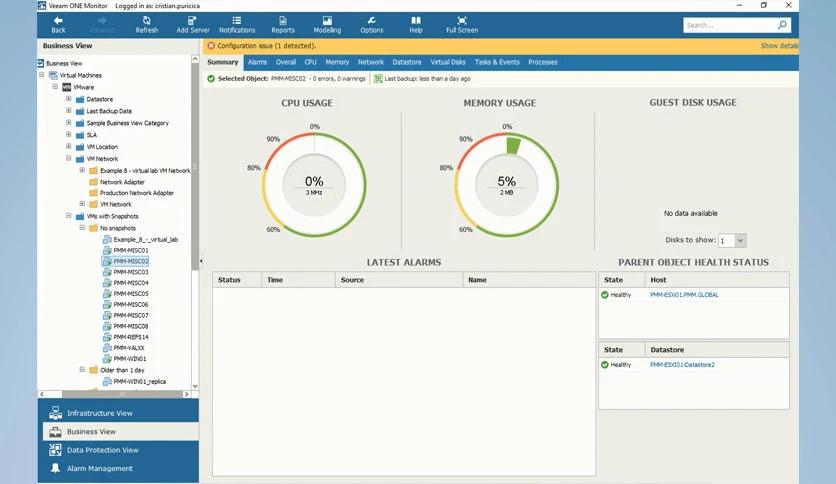Click the tree's vertical scrollbar down arrow
836x484 pixels.
pyautogui.click(x=195, y=386)
